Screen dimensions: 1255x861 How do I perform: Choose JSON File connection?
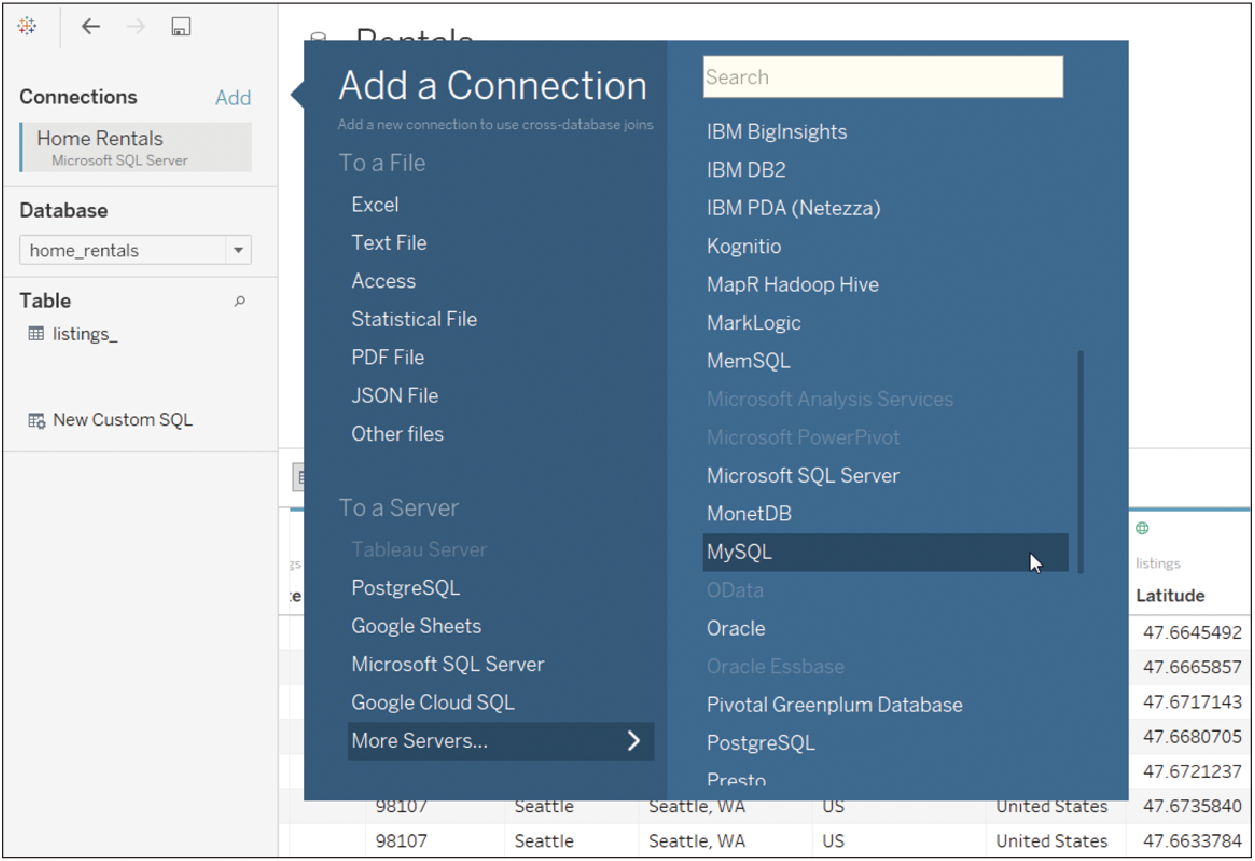tap(395, 395)
